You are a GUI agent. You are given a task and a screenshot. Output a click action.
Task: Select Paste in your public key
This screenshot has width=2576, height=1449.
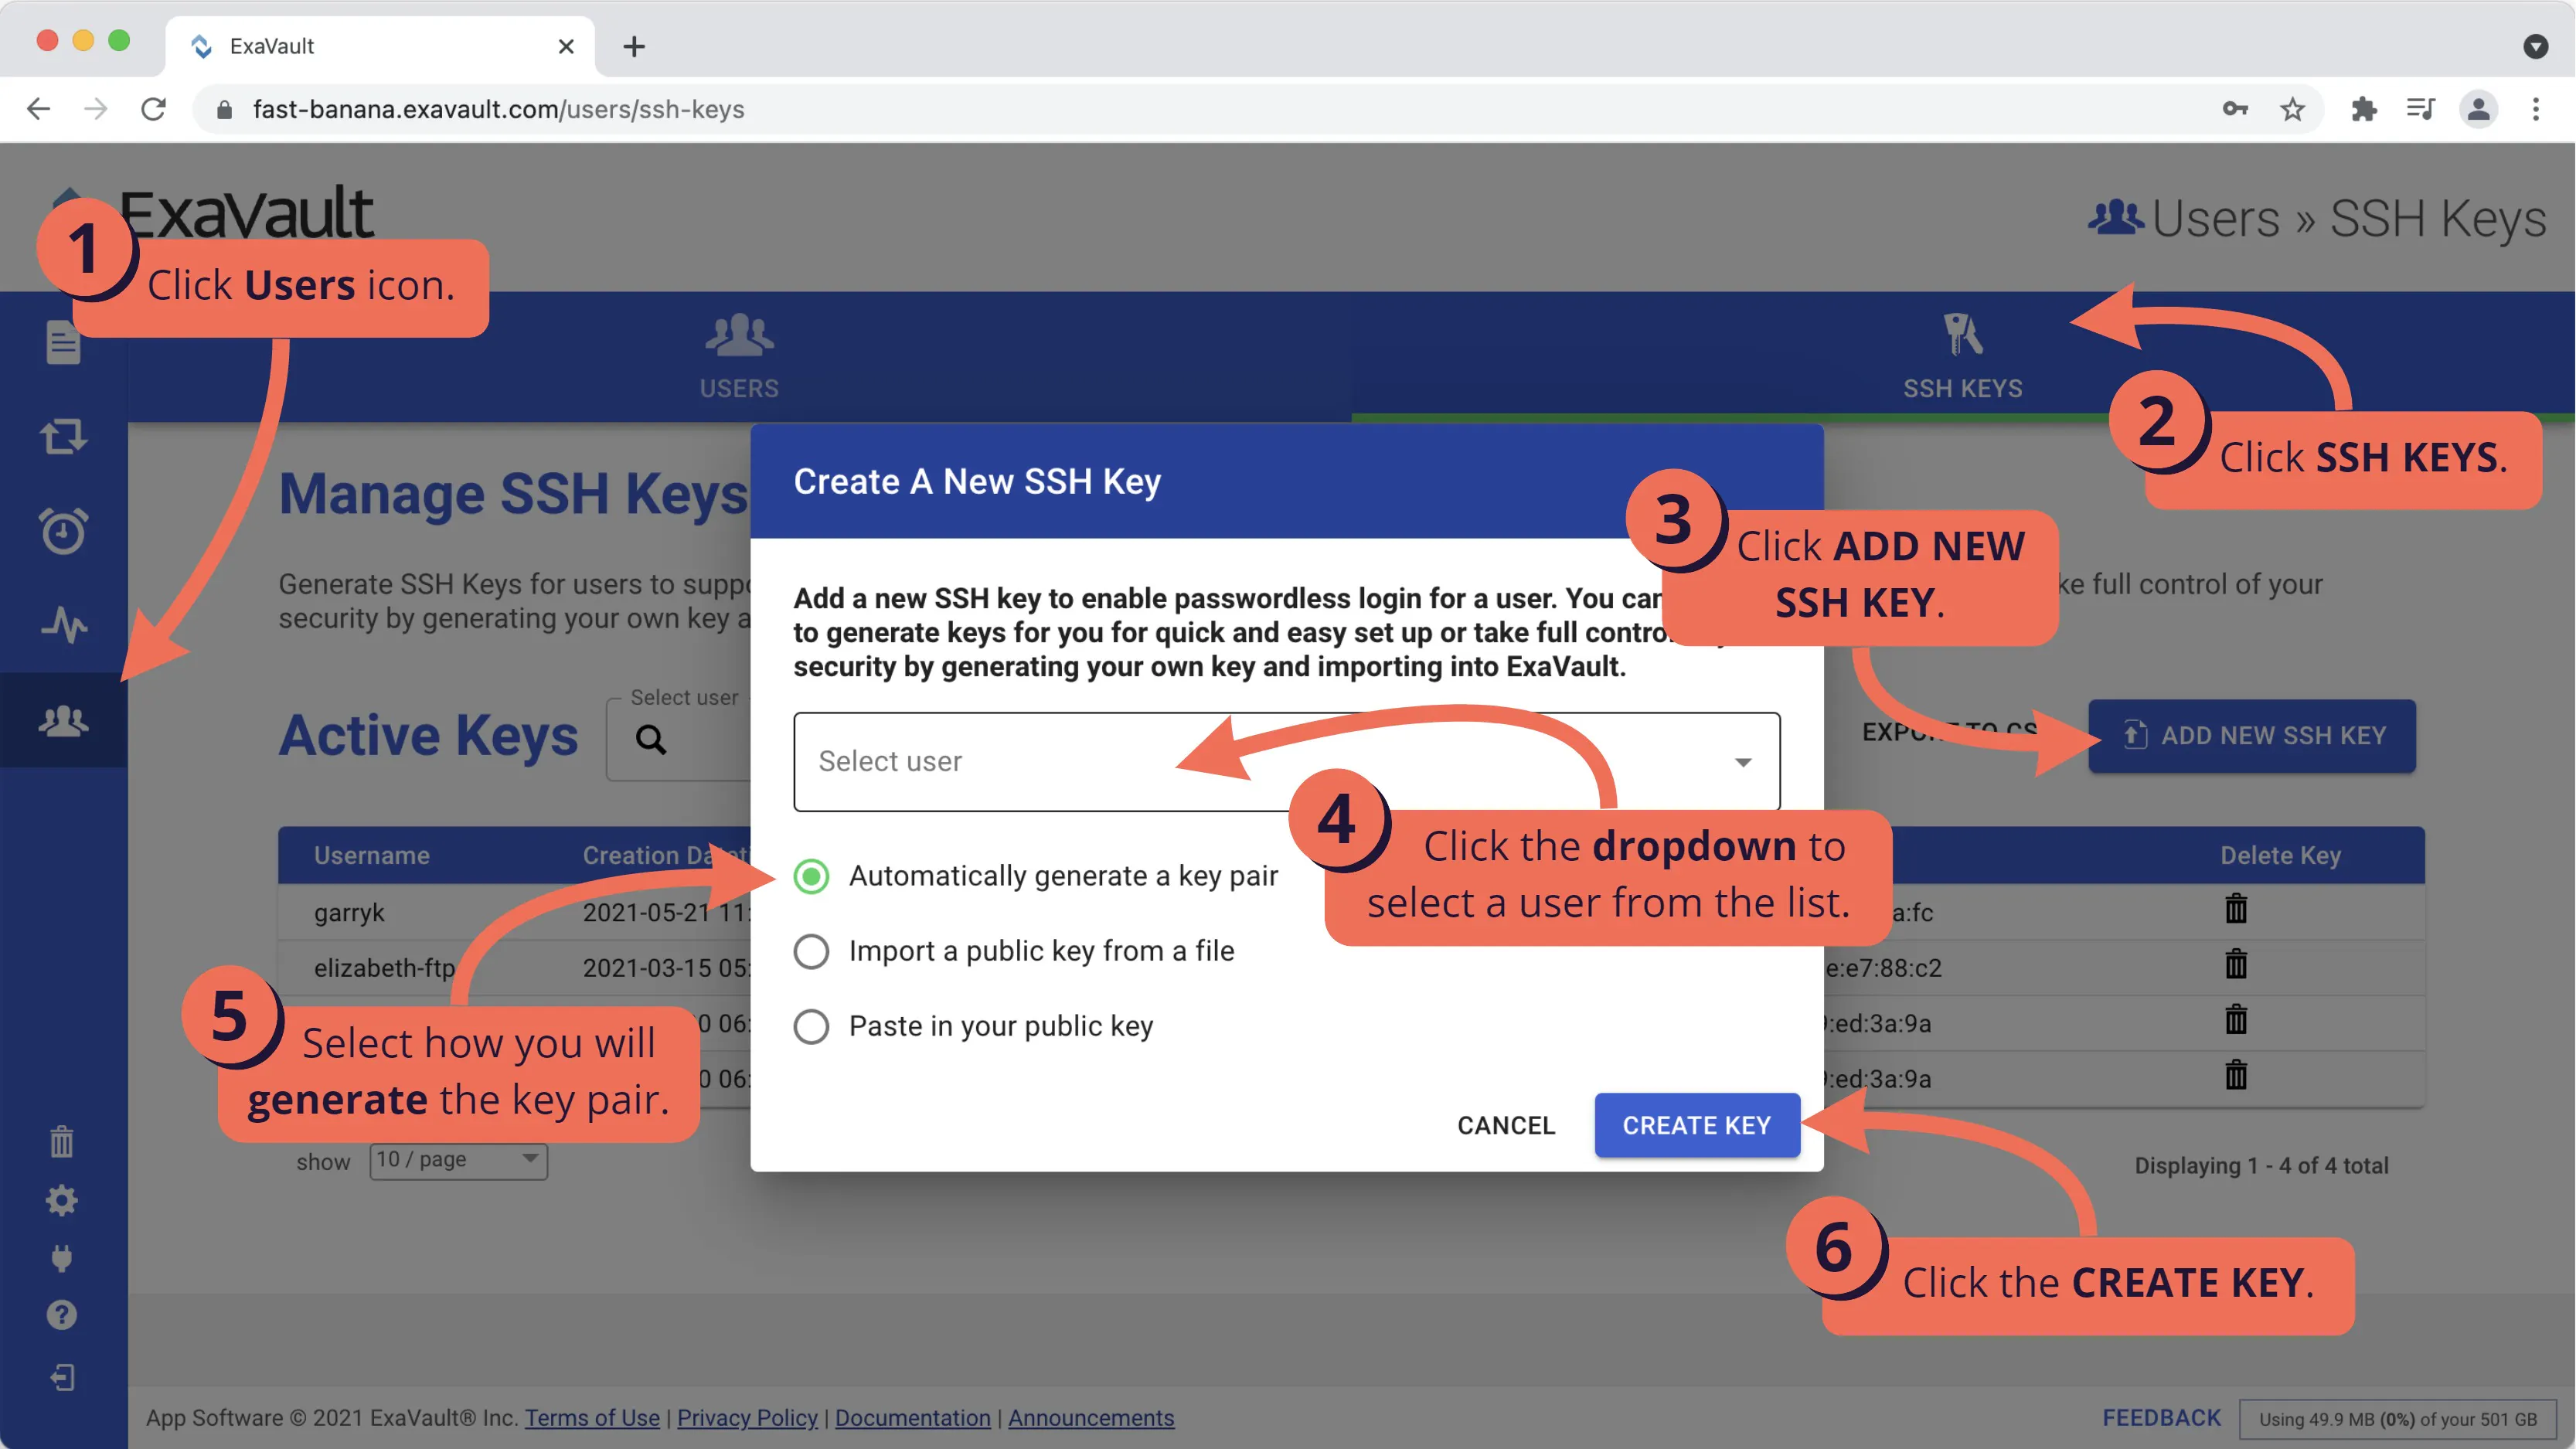(811, 1026)
